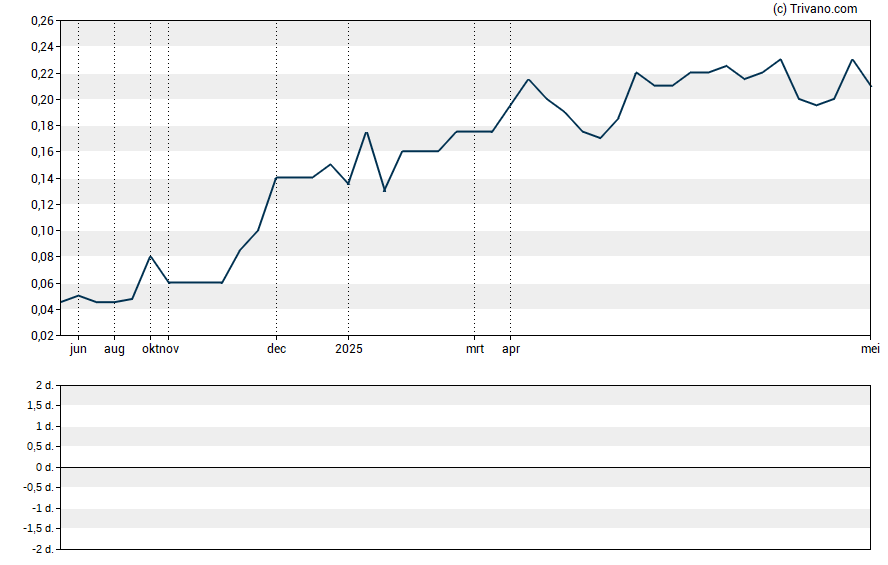Click the 0,22 price axis label

pyautogui.click(x=42, y=74)
